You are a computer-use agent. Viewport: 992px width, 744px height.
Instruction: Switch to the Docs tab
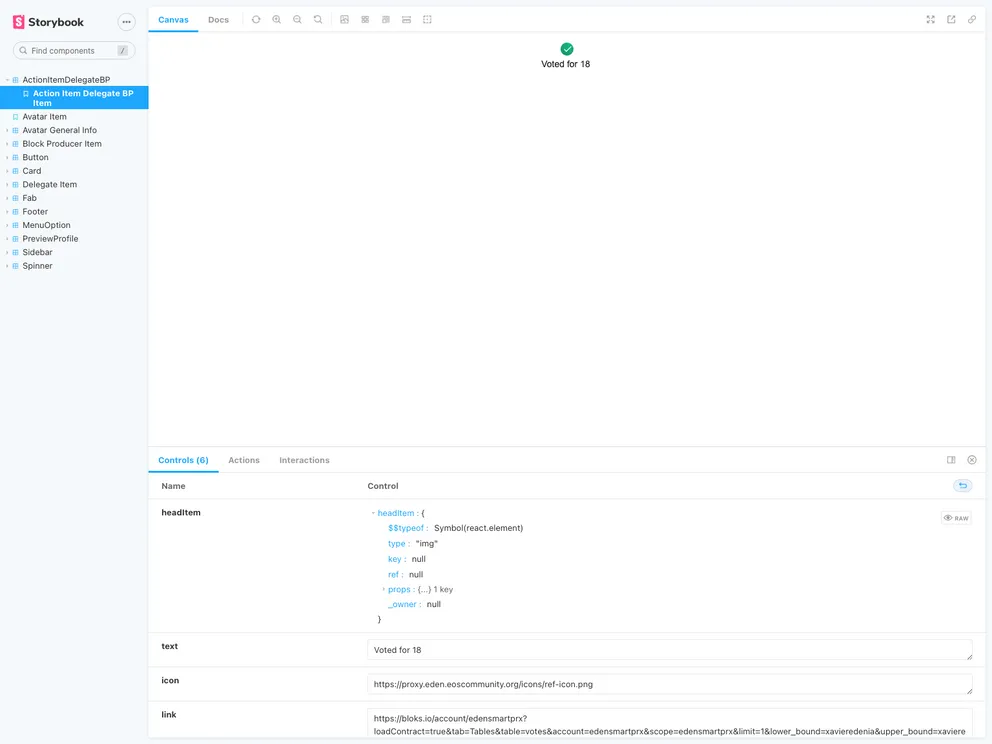coord(218,18)
